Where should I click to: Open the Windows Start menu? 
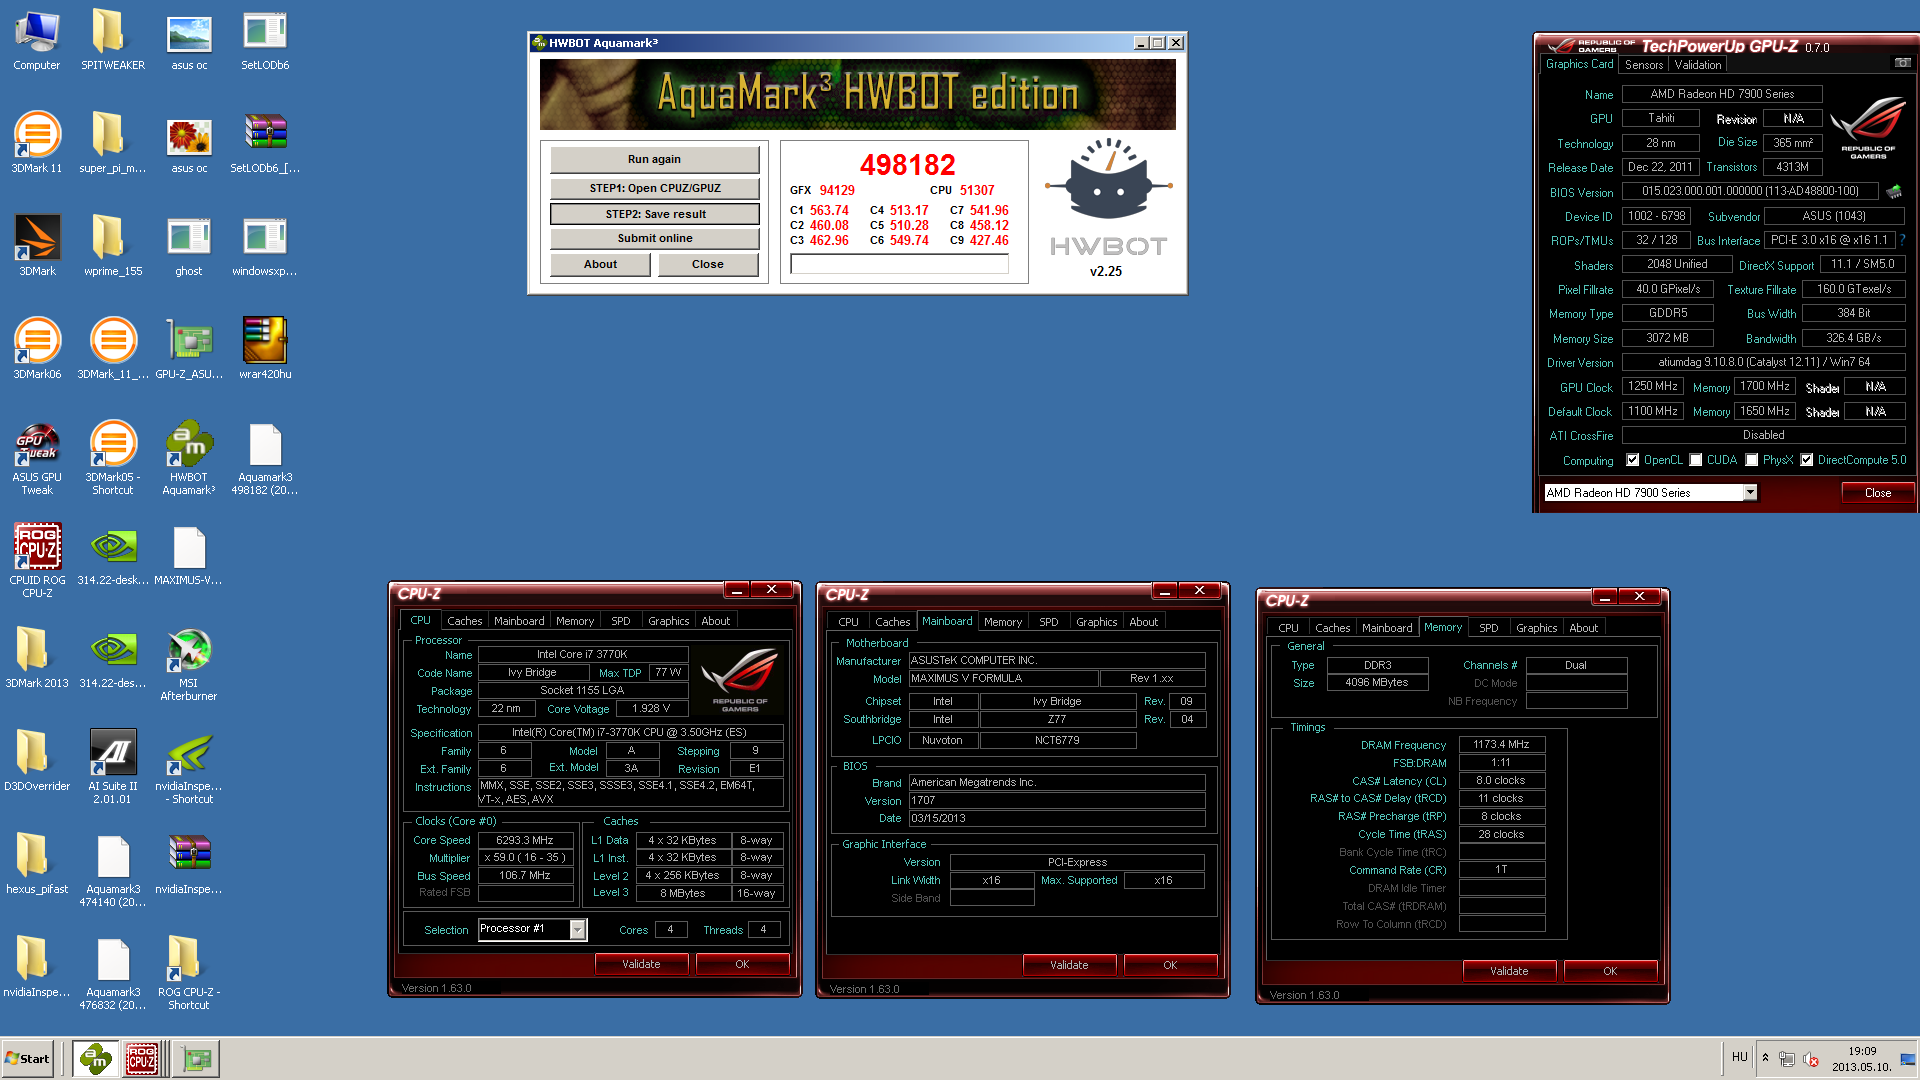point(28,1058)
